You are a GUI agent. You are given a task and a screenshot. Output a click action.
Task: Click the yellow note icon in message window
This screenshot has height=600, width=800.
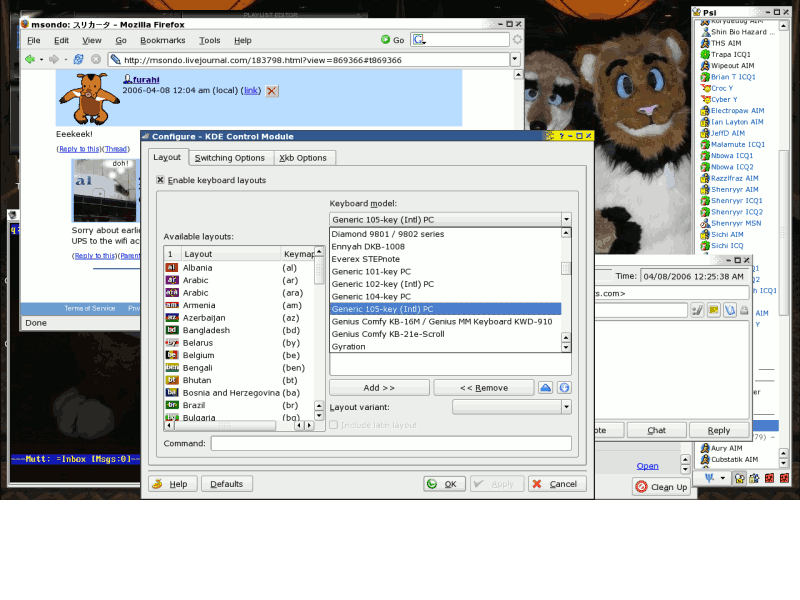pos(713,310)
